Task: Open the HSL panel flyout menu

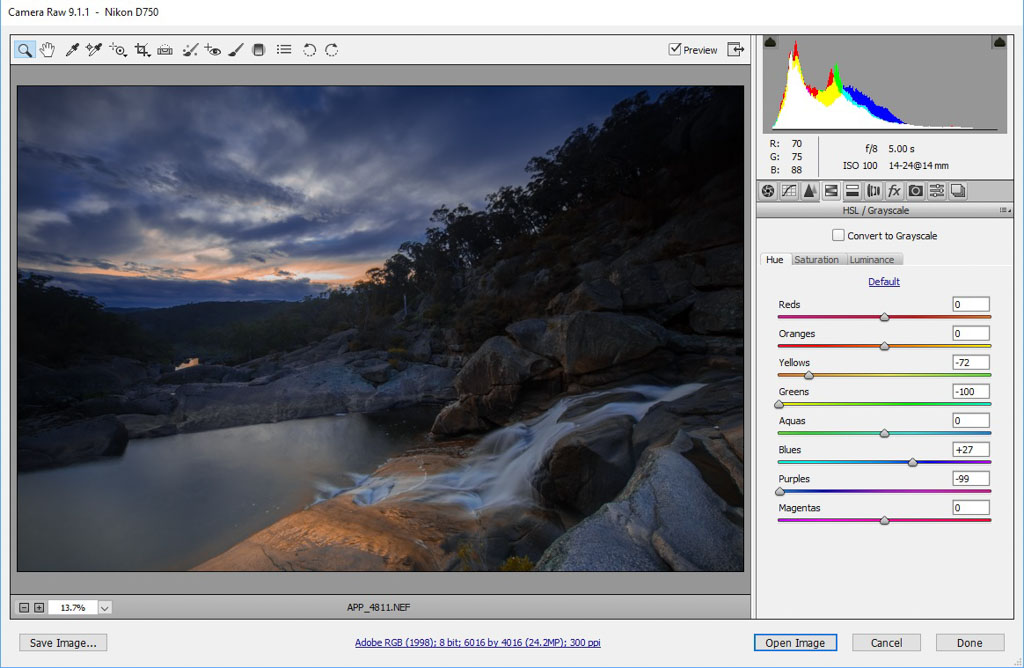Action: 1003,211
